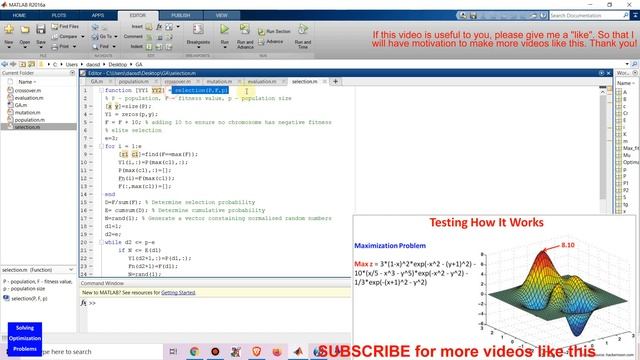Click the Compare tool
The width and height of the screenshot is (640, 360).
64,36
